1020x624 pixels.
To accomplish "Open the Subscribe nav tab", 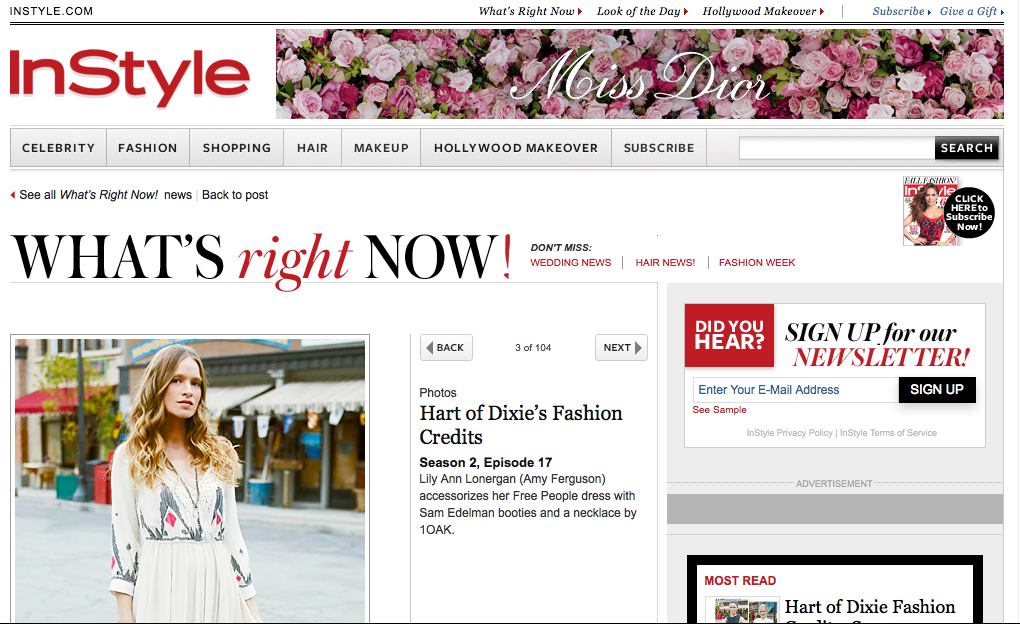I will pos(659,148).
